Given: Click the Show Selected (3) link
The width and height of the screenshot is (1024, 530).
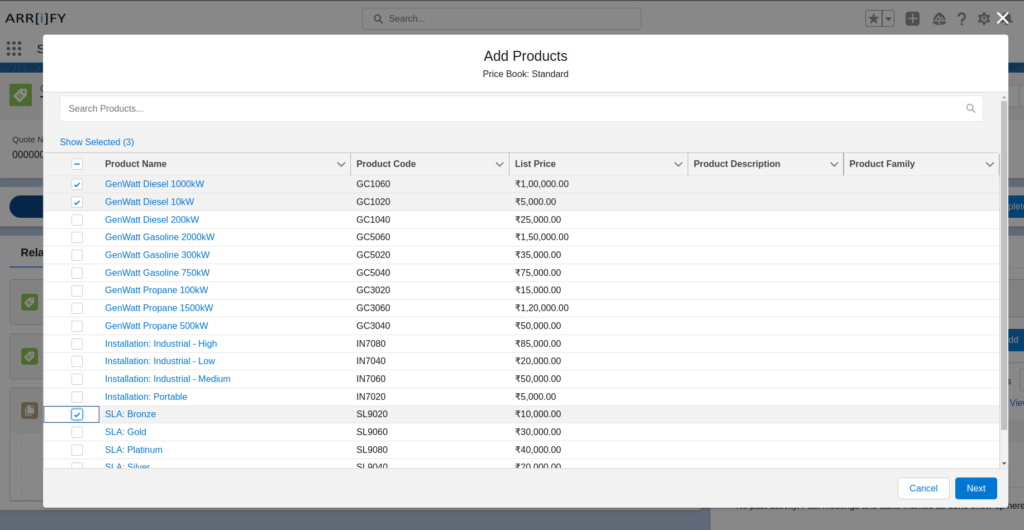Looking at the screenshot, I should [x=97, y=142].
